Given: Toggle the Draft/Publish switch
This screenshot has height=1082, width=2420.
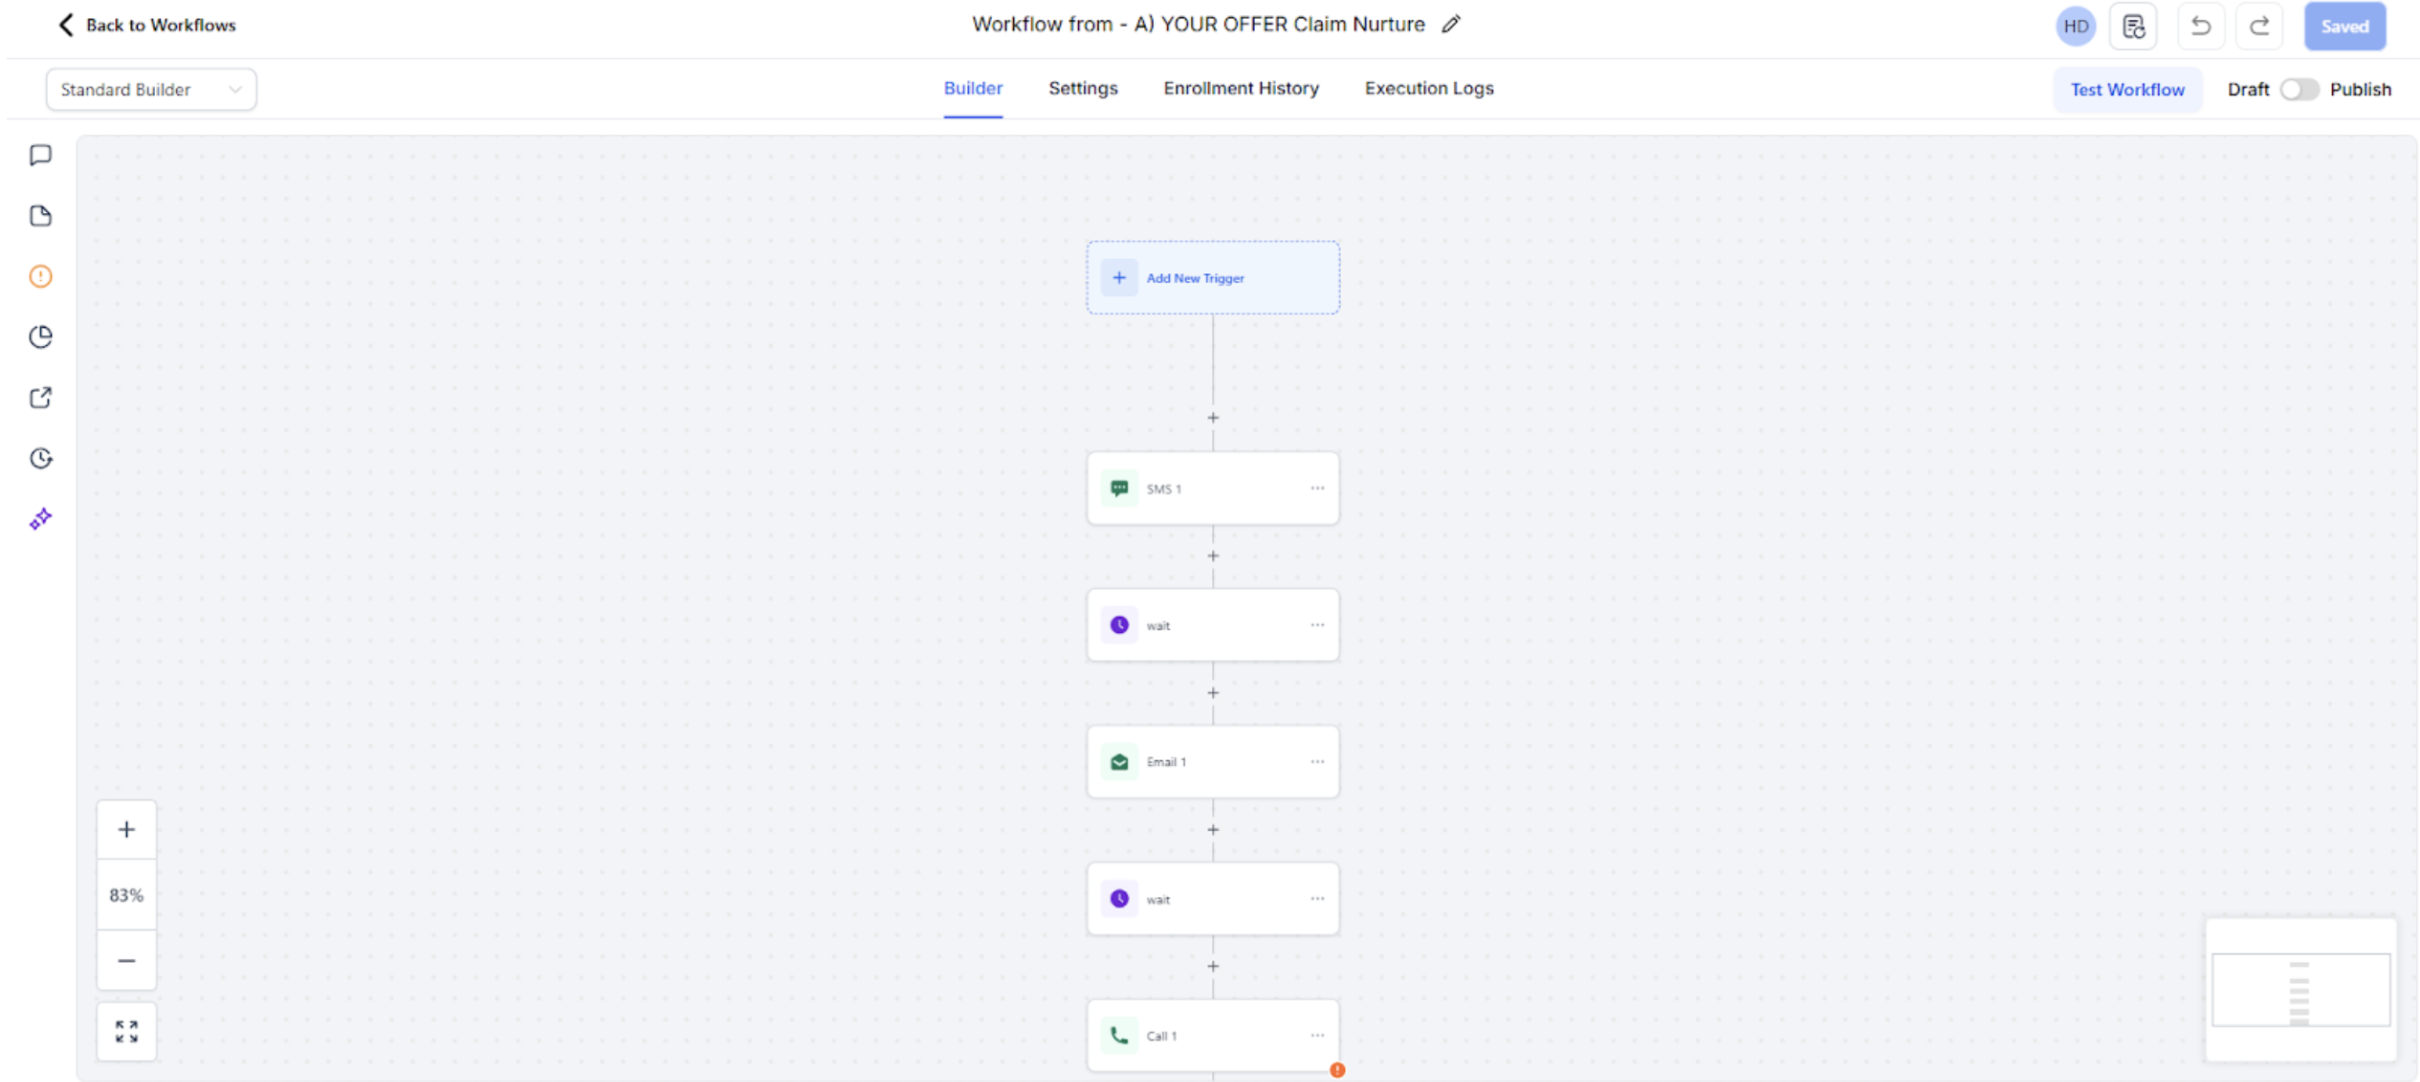Looking at the screenshot, I should click(2299, 89).
